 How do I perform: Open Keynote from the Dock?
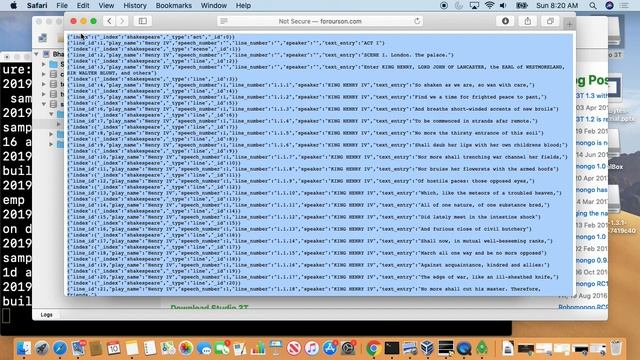276,348
